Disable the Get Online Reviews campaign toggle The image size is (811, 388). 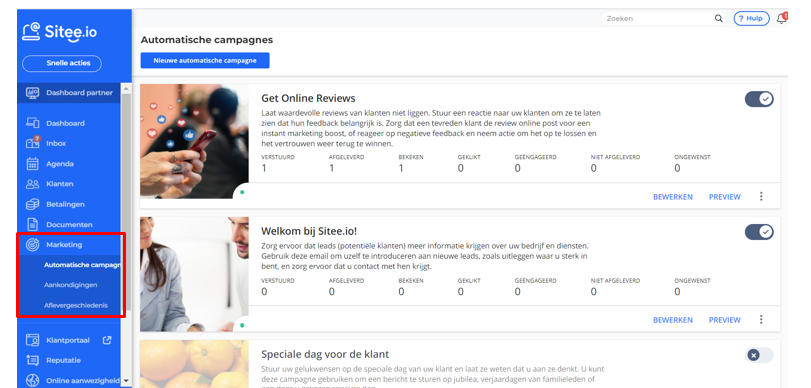point(759,99)
